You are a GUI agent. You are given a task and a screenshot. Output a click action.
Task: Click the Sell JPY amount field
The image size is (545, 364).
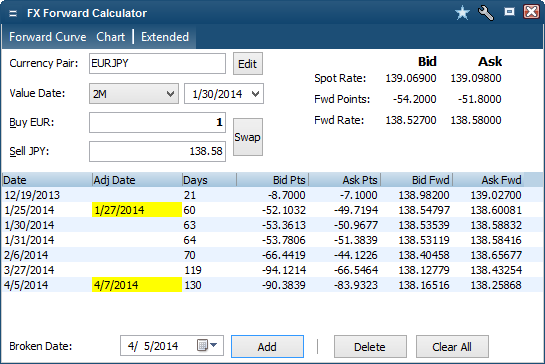[x=157, y=151]
